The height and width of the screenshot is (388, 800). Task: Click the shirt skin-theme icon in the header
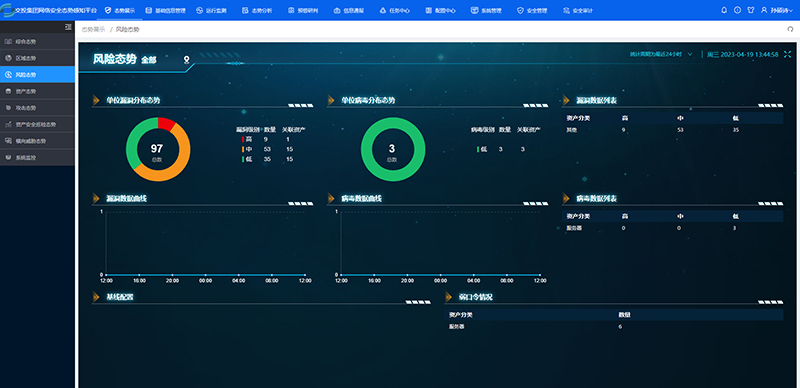coord(751,10)
